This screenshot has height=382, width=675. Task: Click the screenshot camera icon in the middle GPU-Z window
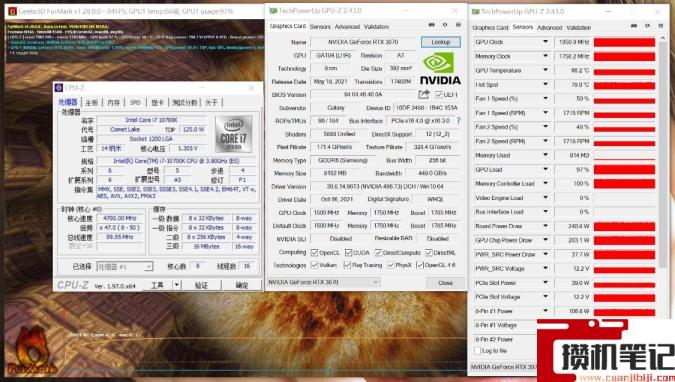(x=431, y=25)
